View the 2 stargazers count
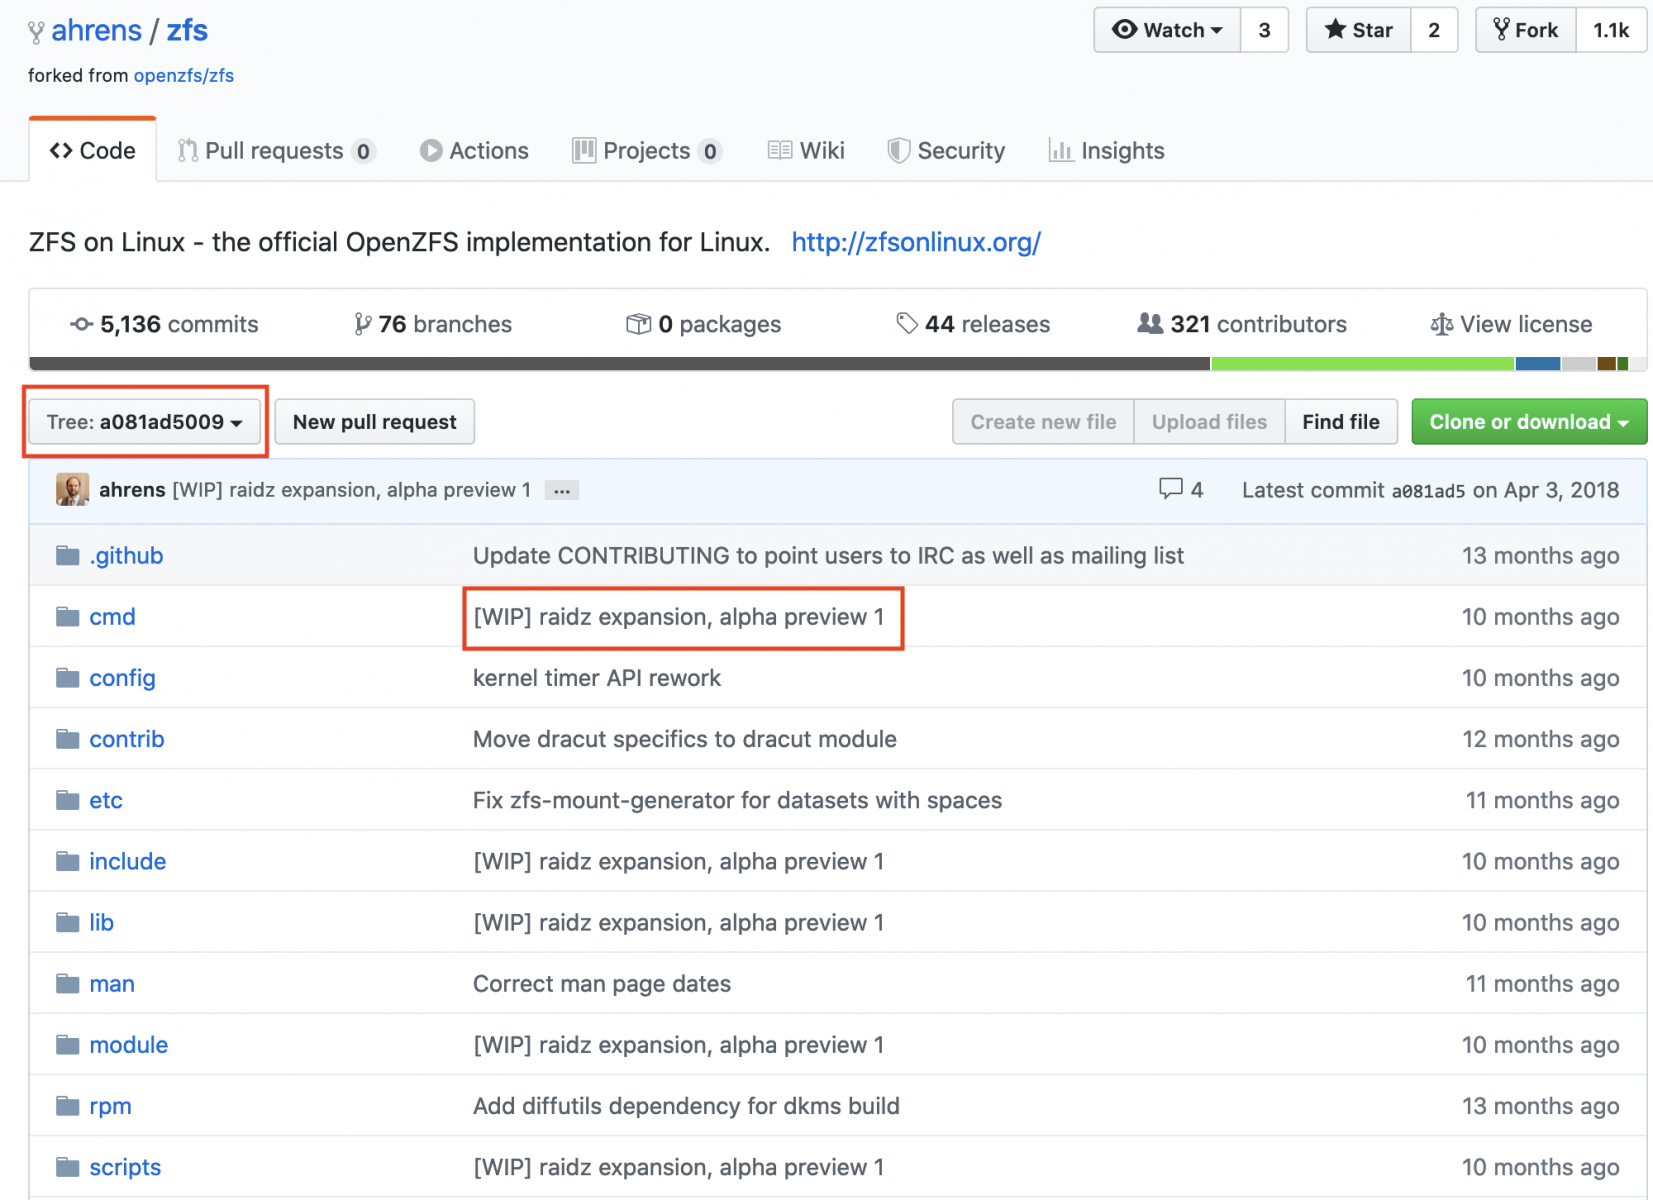The width and height of the screenshot is (1653, 1200). (x=1434, y=30)
